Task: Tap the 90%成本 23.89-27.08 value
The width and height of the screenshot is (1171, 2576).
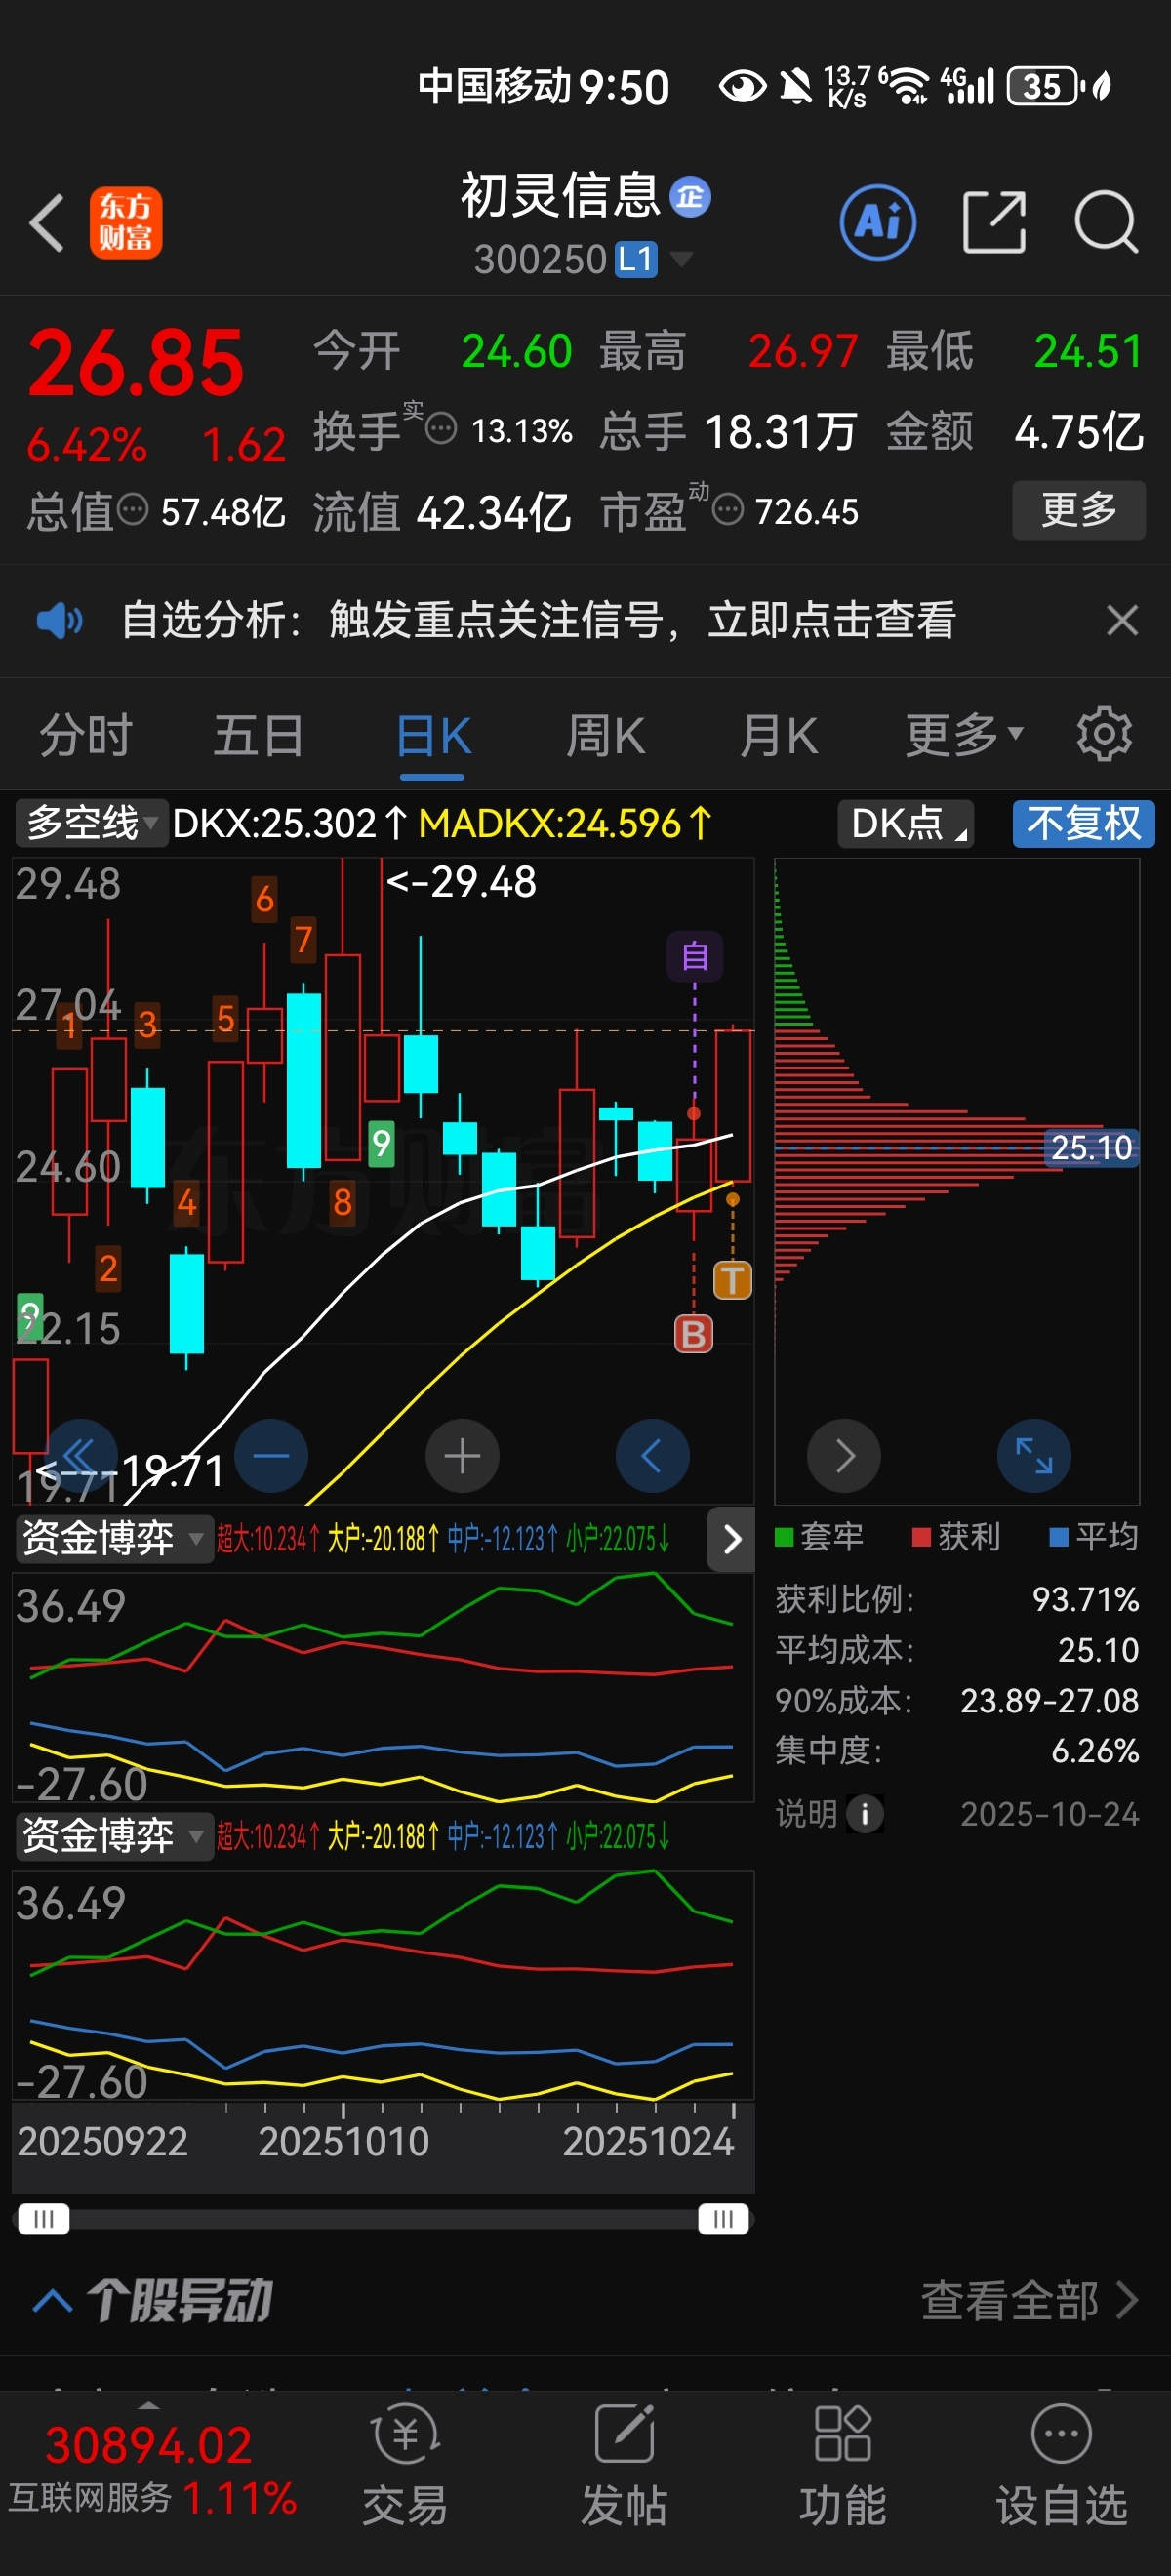Action: point(1049,1700)
